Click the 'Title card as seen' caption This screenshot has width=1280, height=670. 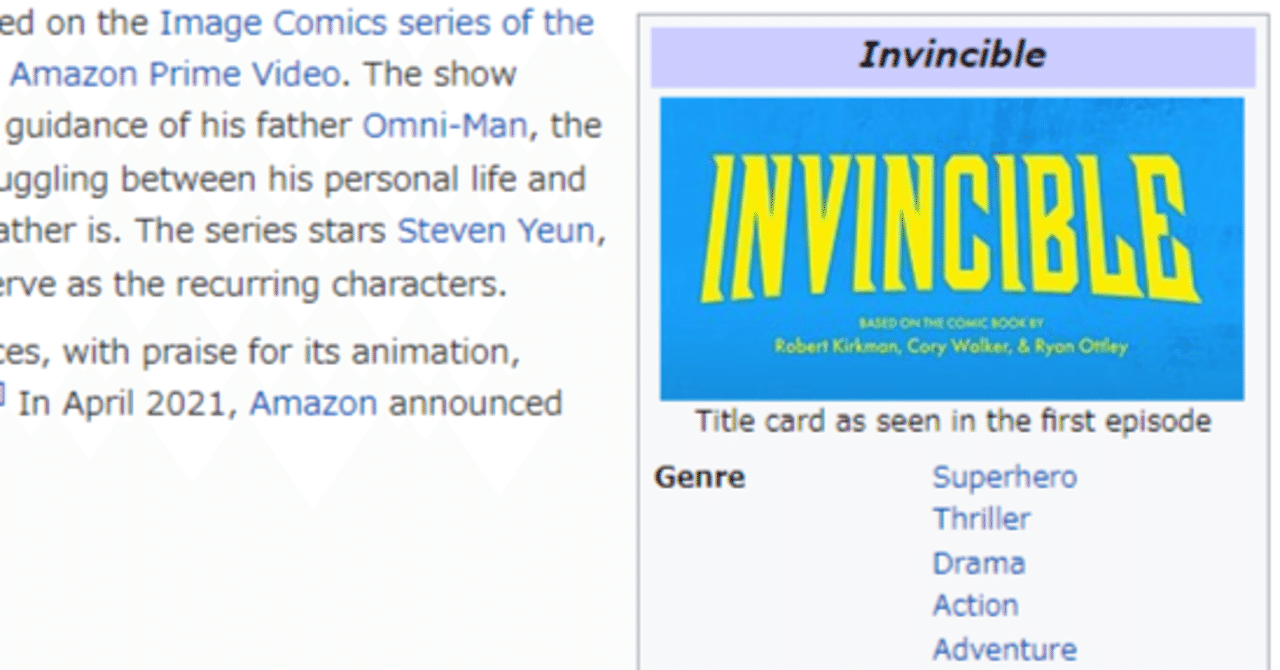952,421
